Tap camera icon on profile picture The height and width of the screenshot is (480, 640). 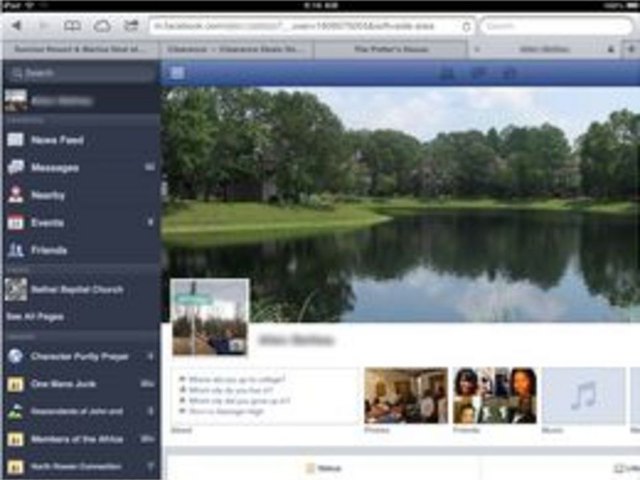(x=237, y=346)
